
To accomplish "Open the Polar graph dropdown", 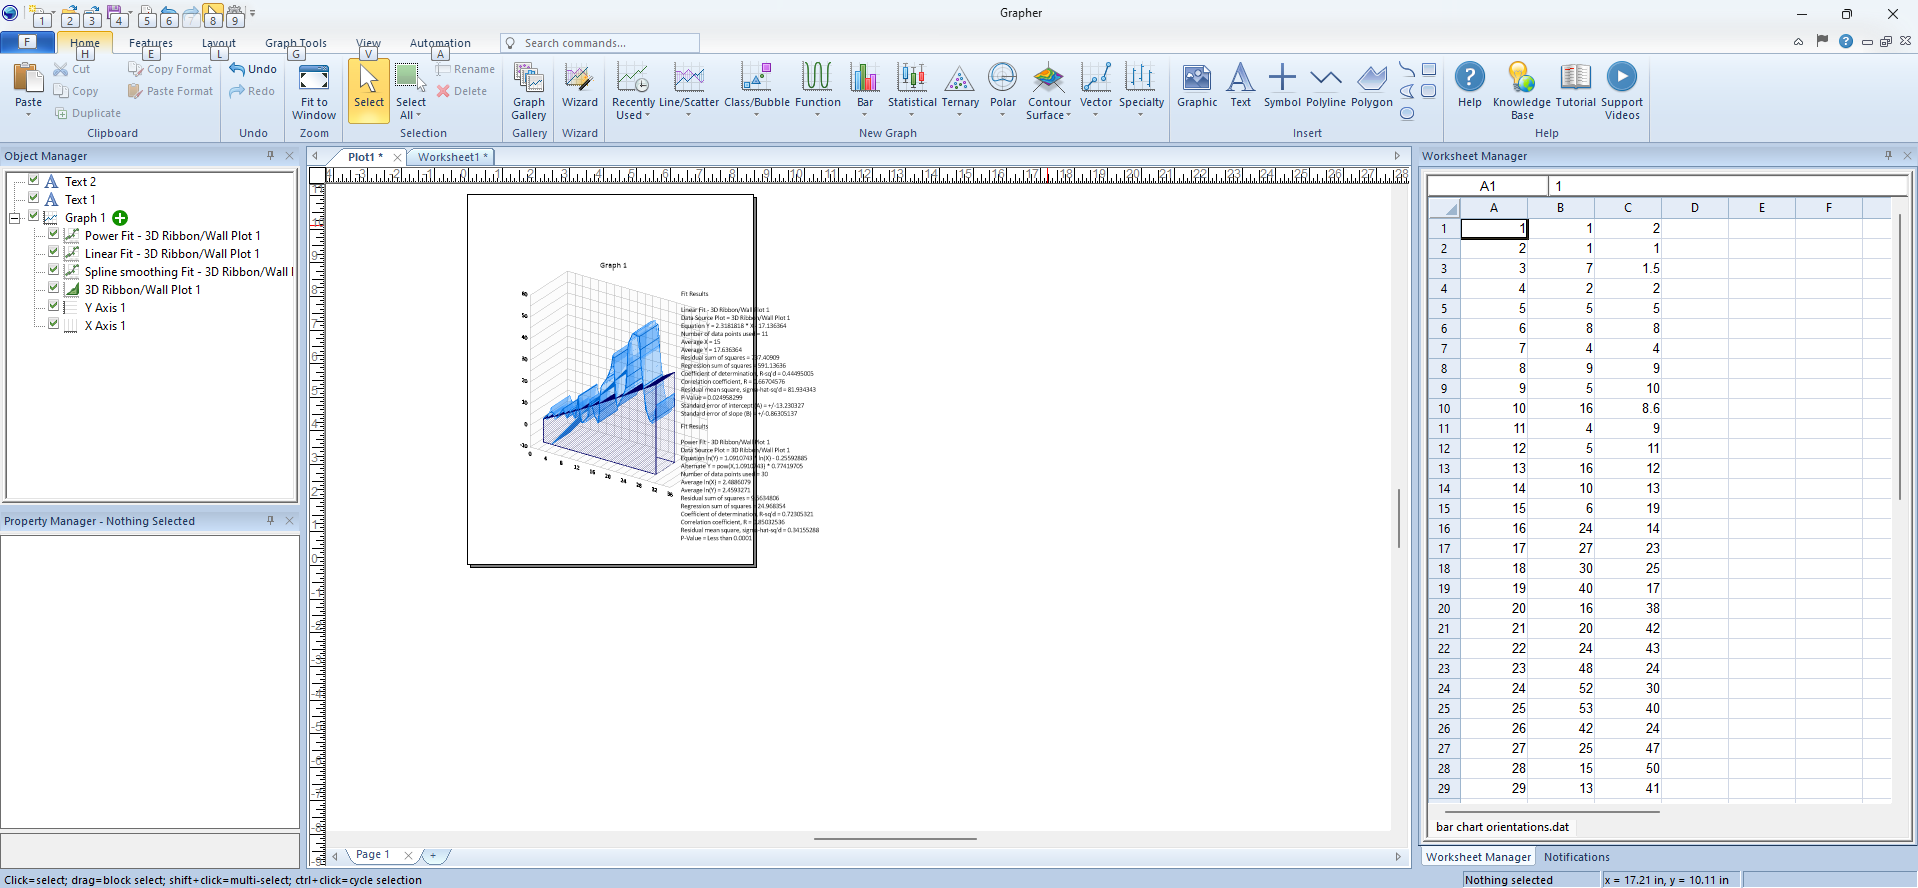I will [x=1003, y=91].
